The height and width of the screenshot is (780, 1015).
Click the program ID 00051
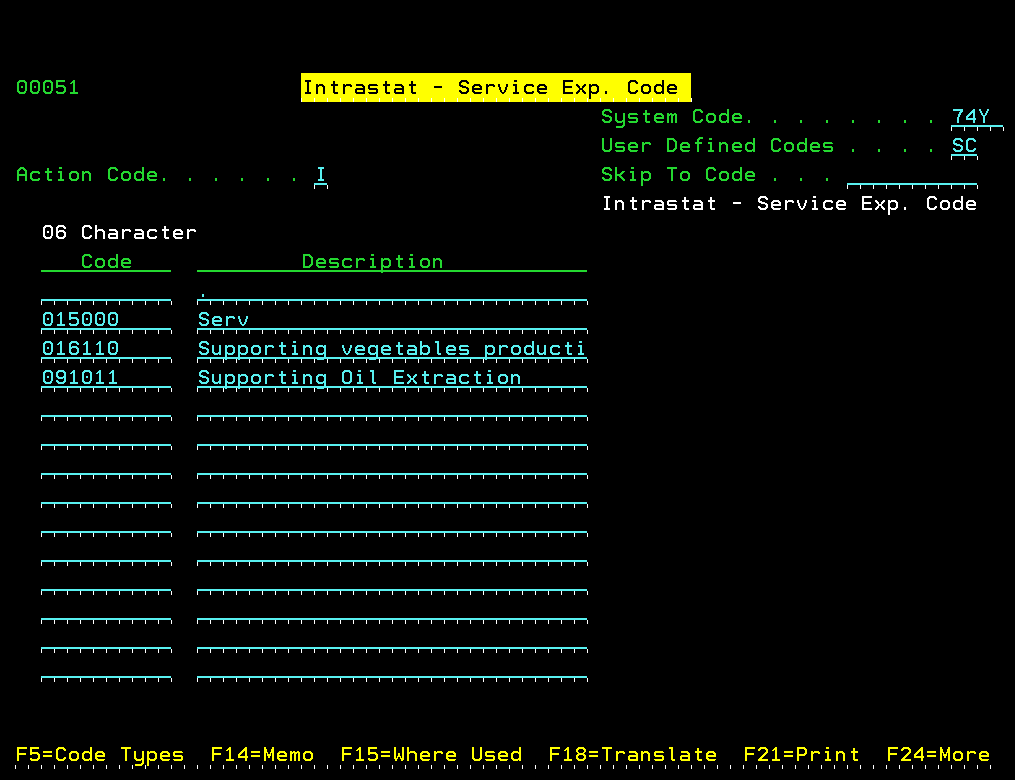coord(48,87)
